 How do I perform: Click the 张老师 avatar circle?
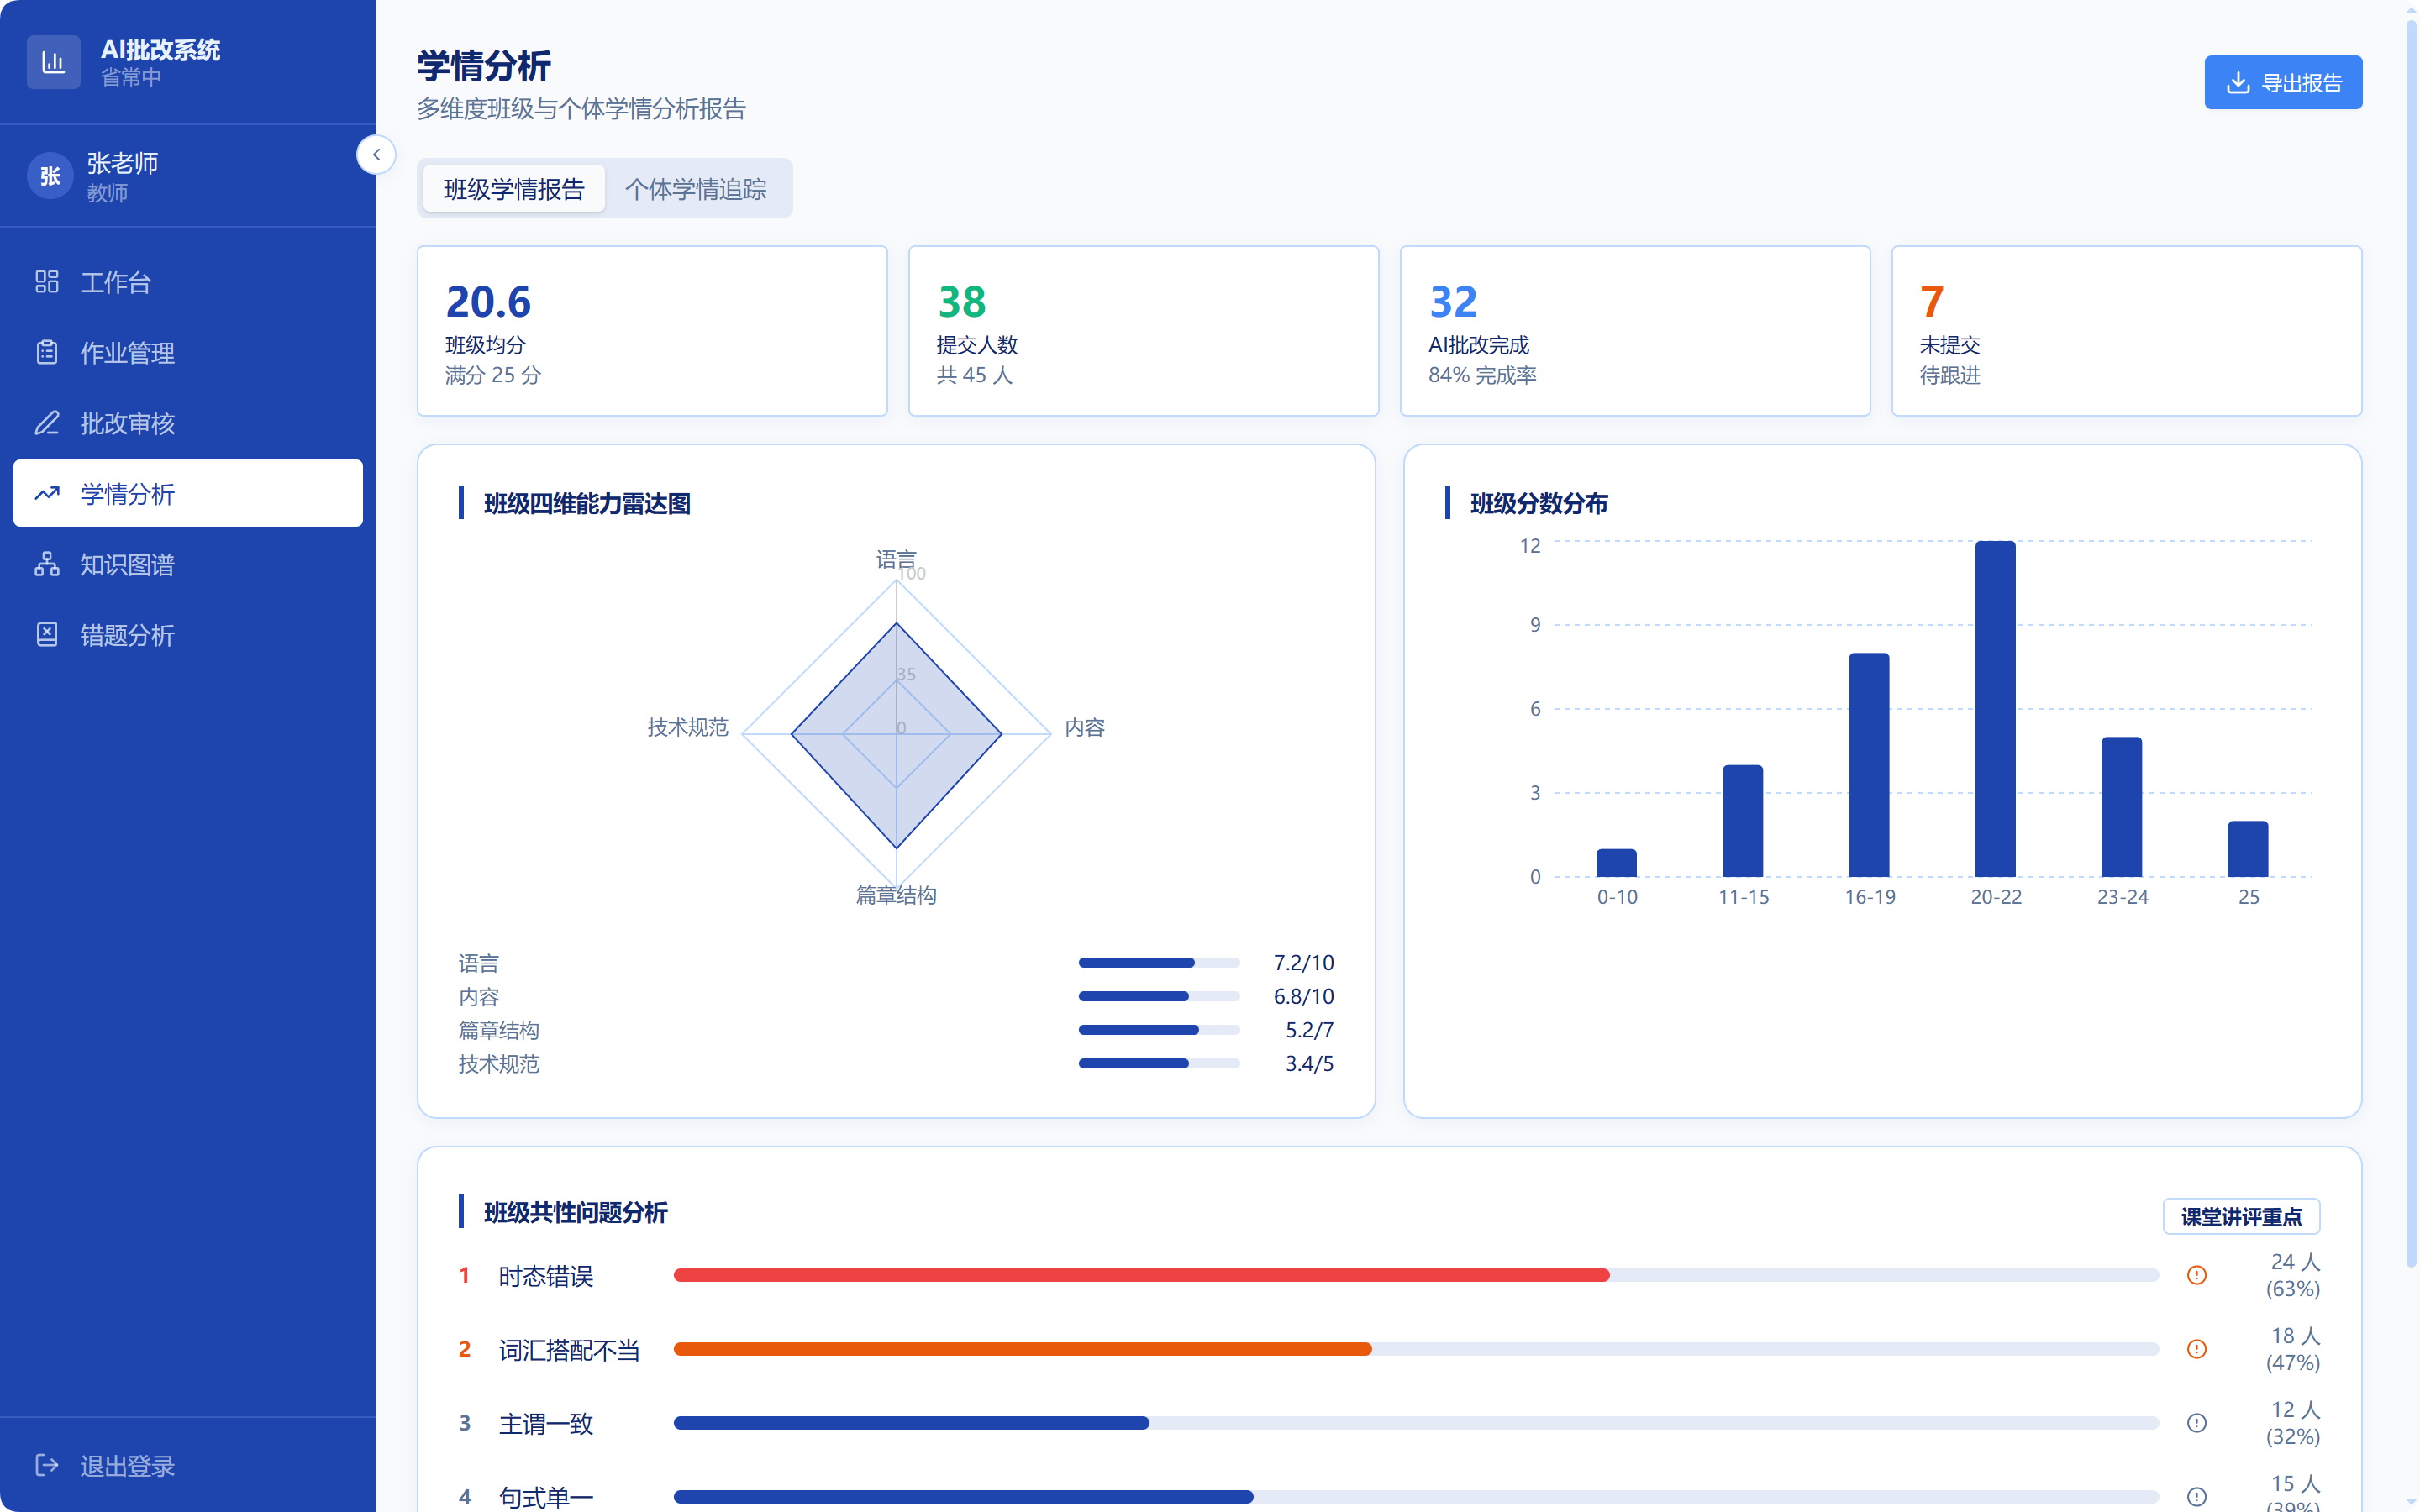pos(50,176)
